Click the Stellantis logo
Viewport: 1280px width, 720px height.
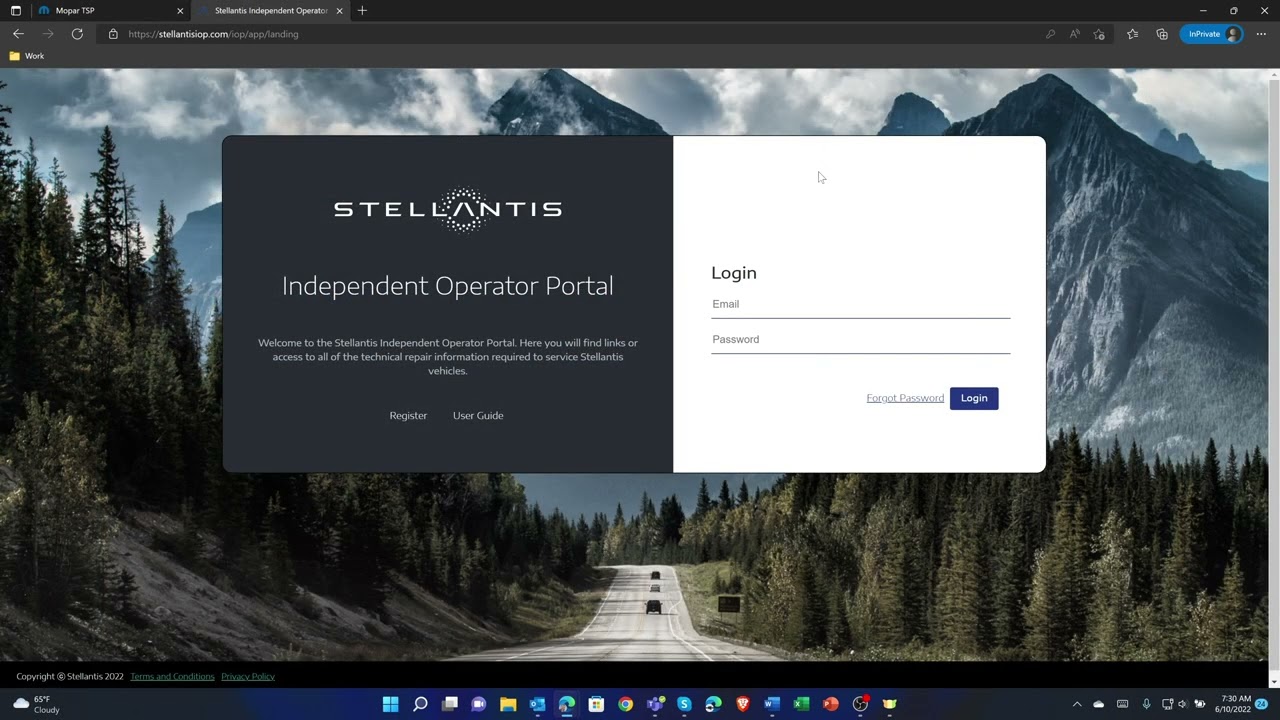coord(447,209)
